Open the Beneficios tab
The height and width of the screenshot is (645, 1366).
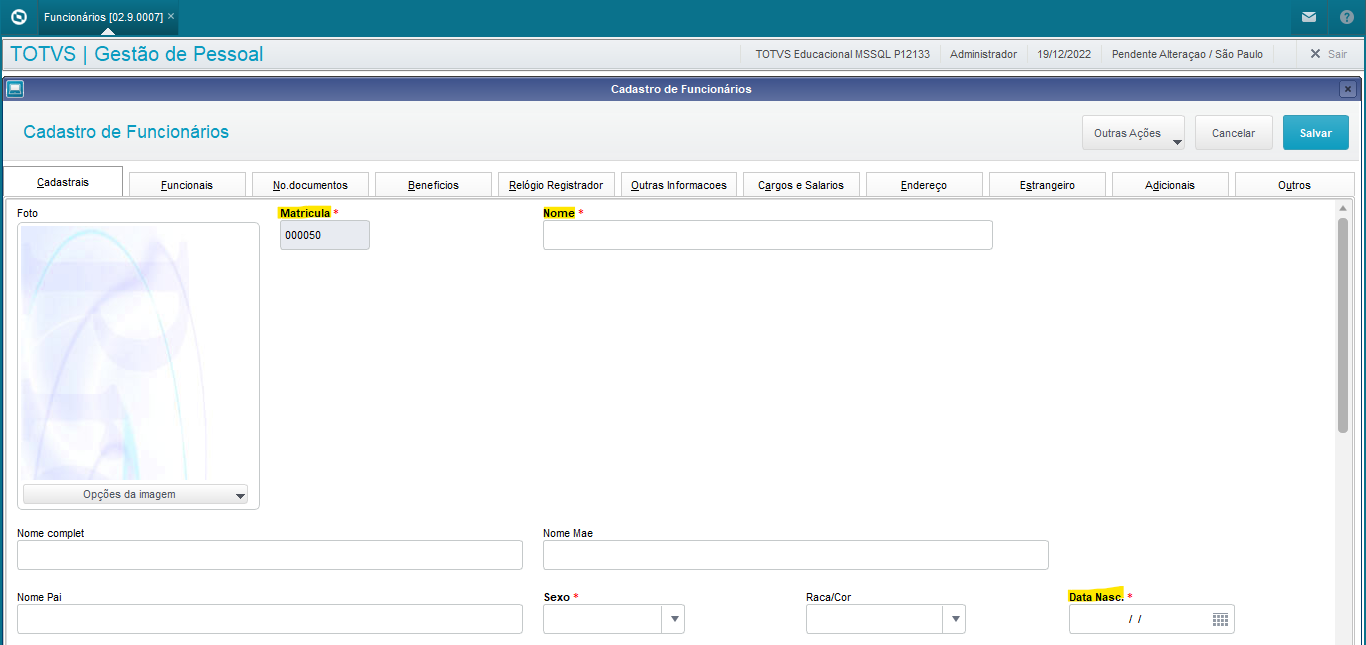pyautogui.click(x=433, y=185)
